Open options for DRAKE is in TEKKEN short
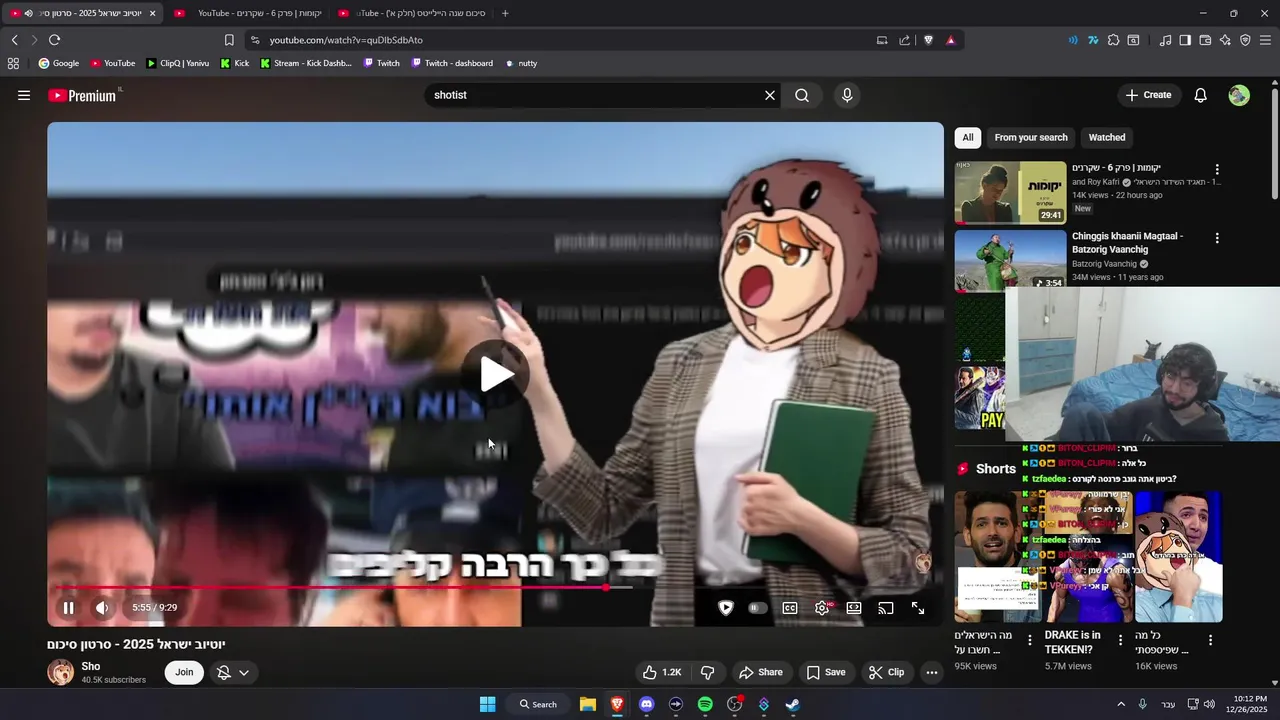Viewport: 1280px width, 720px height. point(1120,640)
